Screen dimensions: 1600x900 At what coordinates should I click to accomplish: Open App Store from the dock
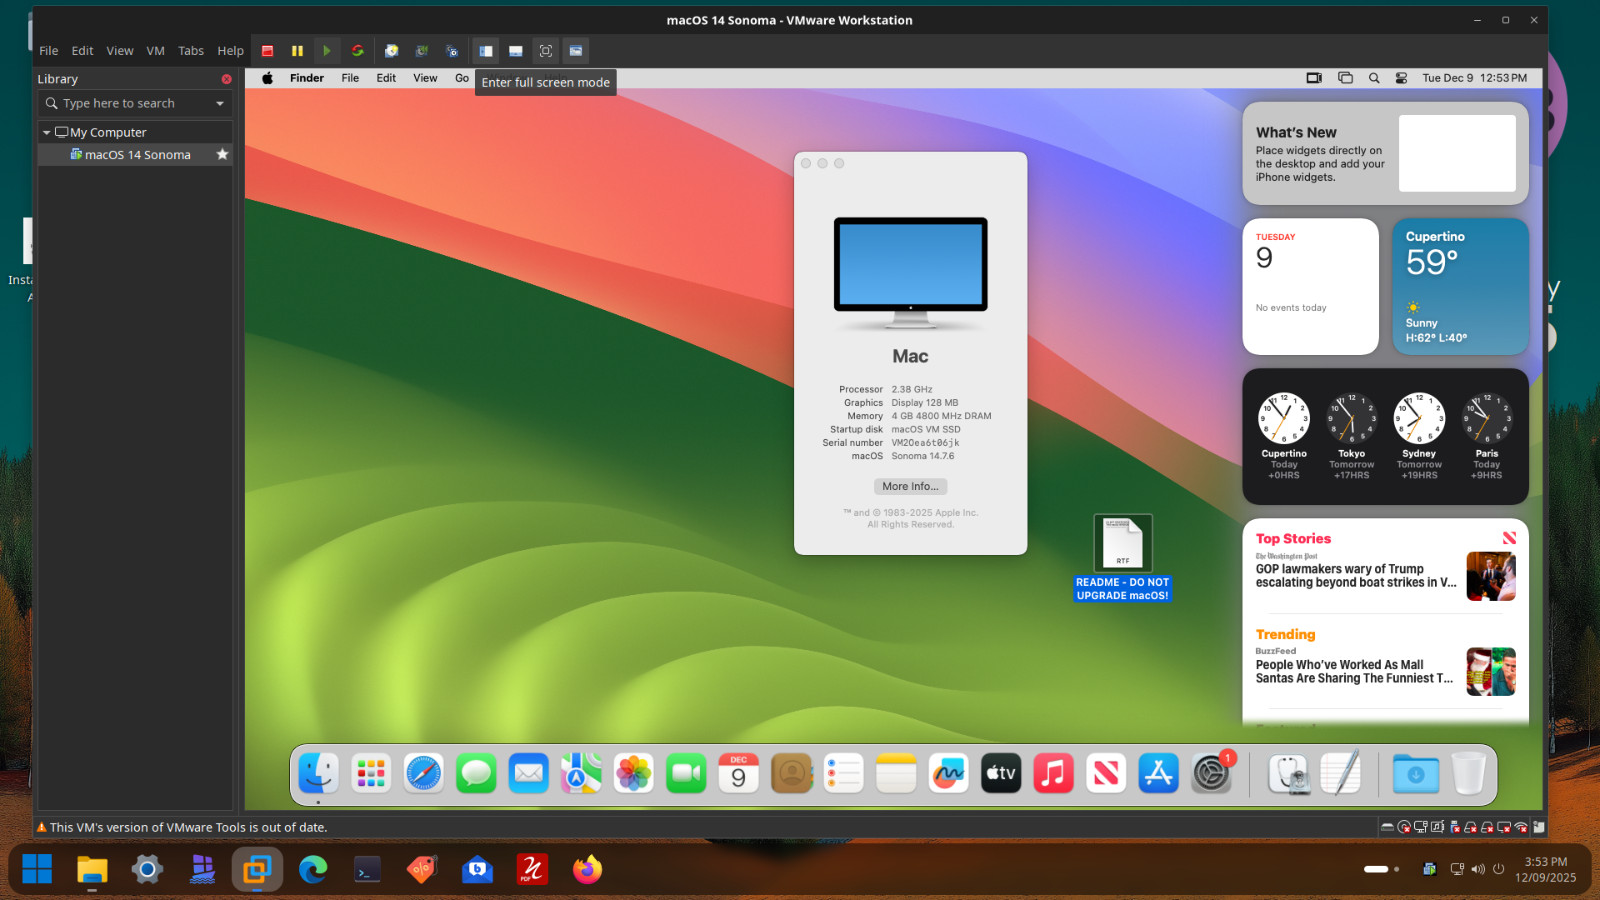tap(1159, 773)
